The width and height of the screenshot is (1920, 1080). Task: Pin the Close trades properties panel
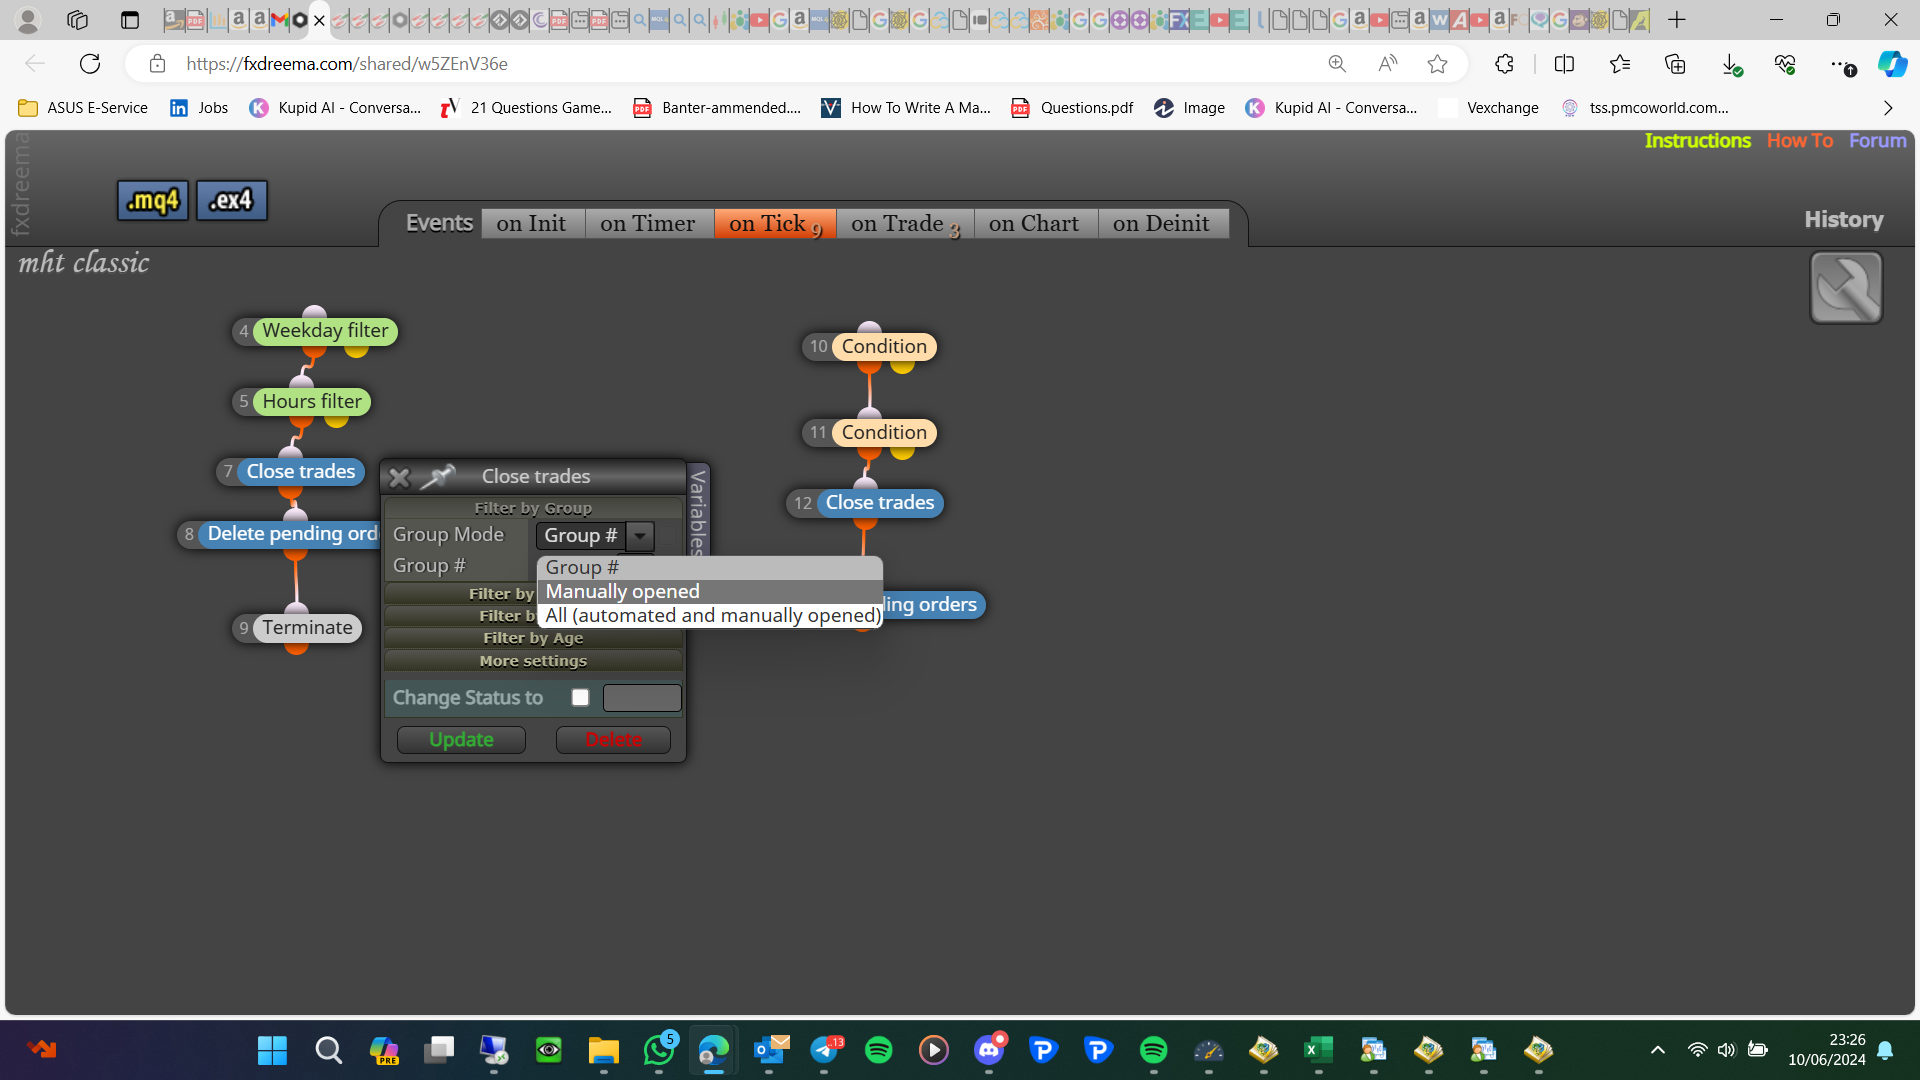pos(437,477)
